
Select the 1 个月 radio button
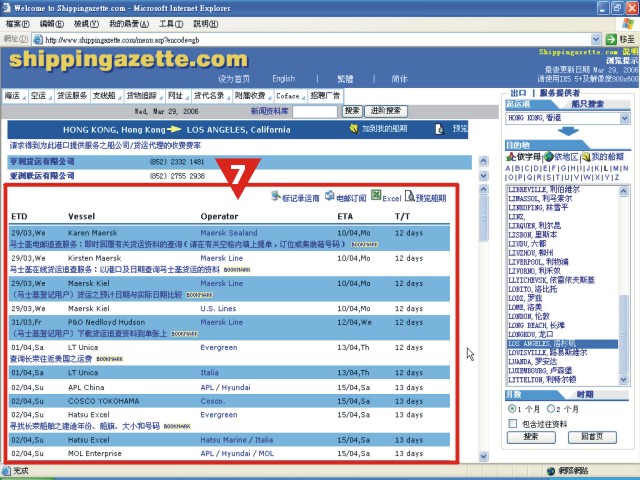click(511, 409)
